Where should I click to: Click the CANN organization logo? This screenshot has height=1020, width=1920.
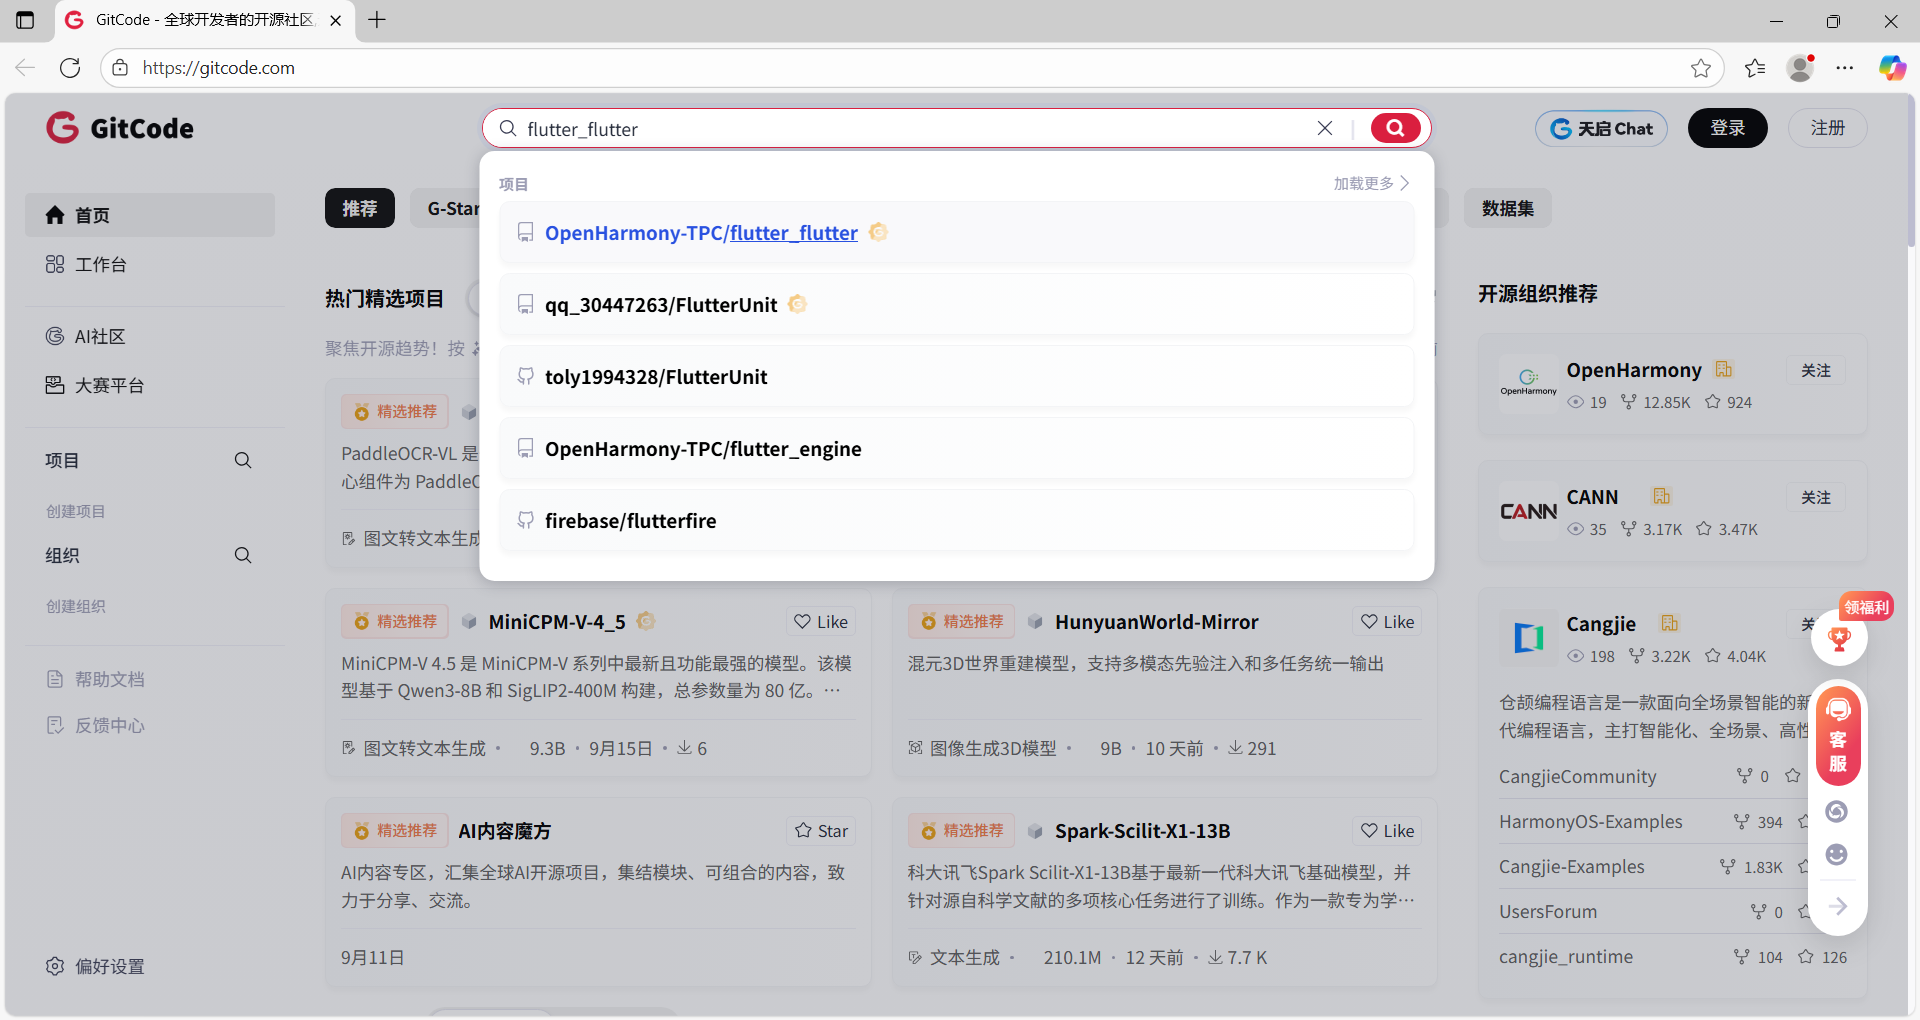click(1528, 511)
